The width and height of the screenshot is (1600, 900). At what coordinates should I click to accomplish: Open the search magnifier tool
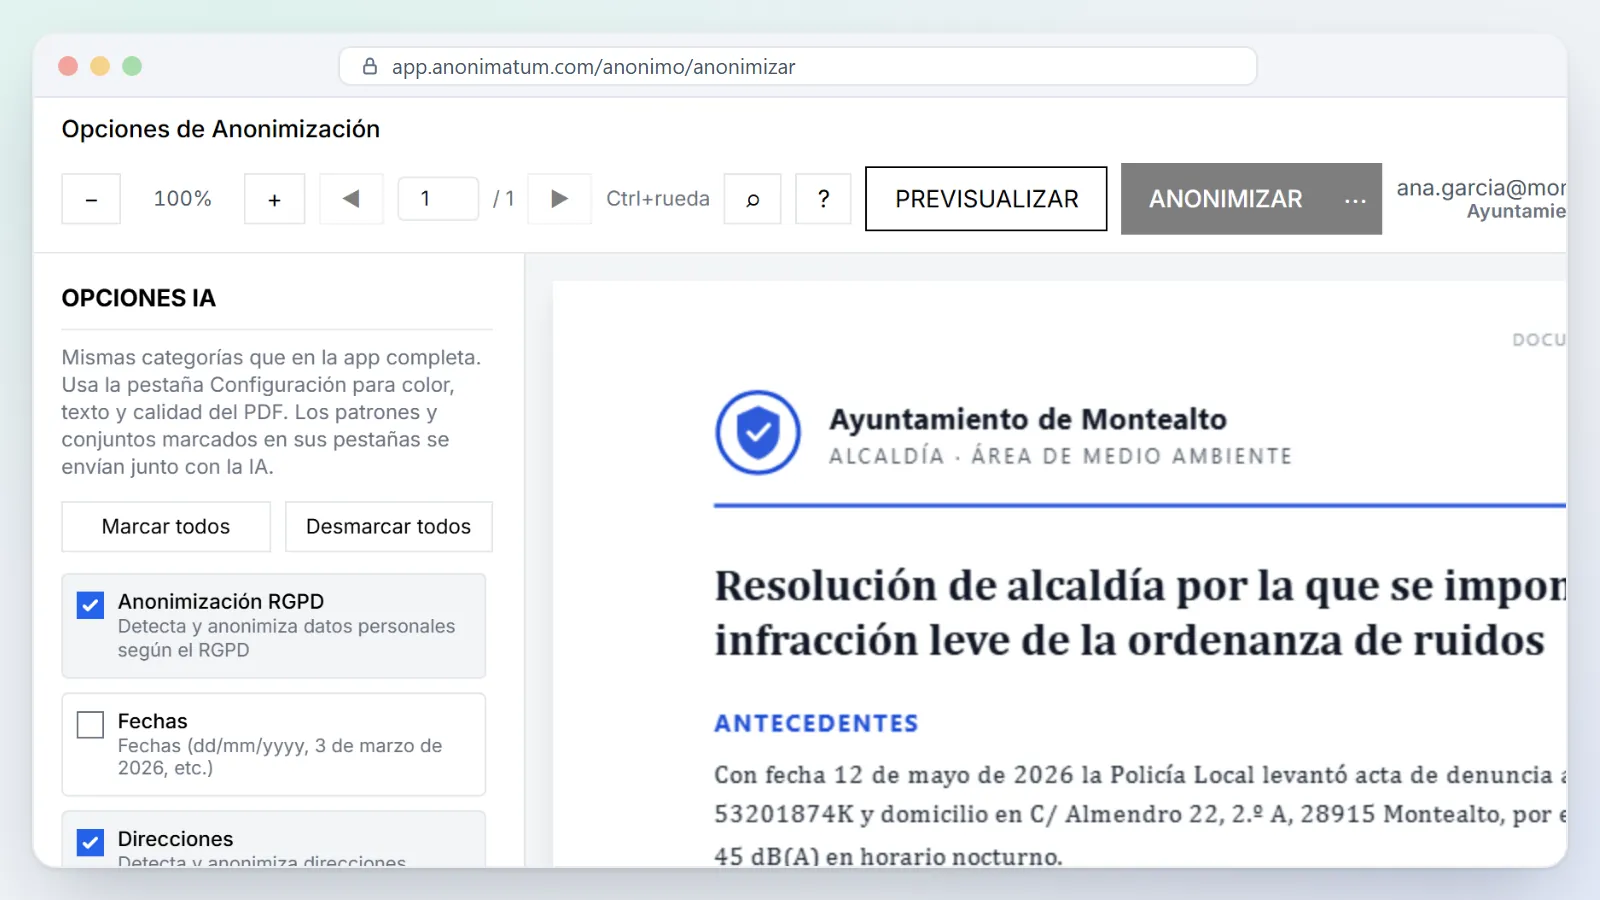coord(752,199)
